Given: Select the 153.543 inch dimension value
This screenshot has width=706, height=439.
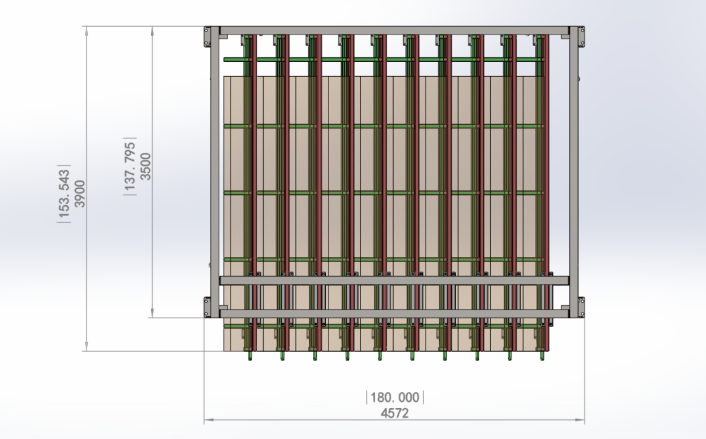Looking at the screenshot, I should (x=64, y=194).
